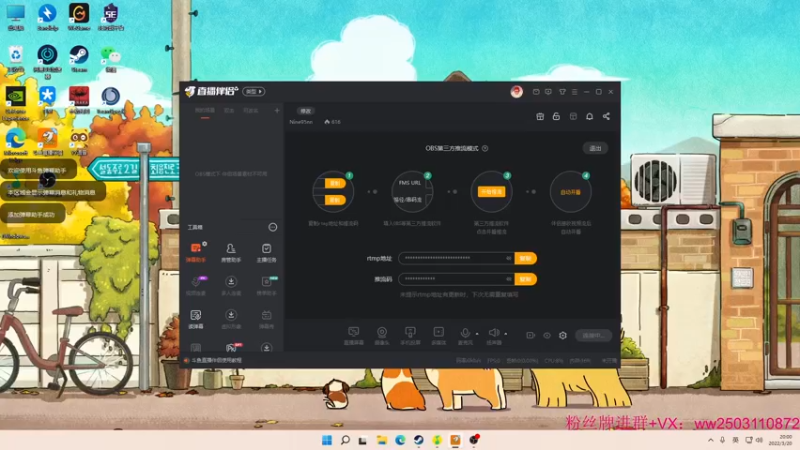800x450 pixels.
Task: Click the skin shirt icon in title bar
Action: 562,92
